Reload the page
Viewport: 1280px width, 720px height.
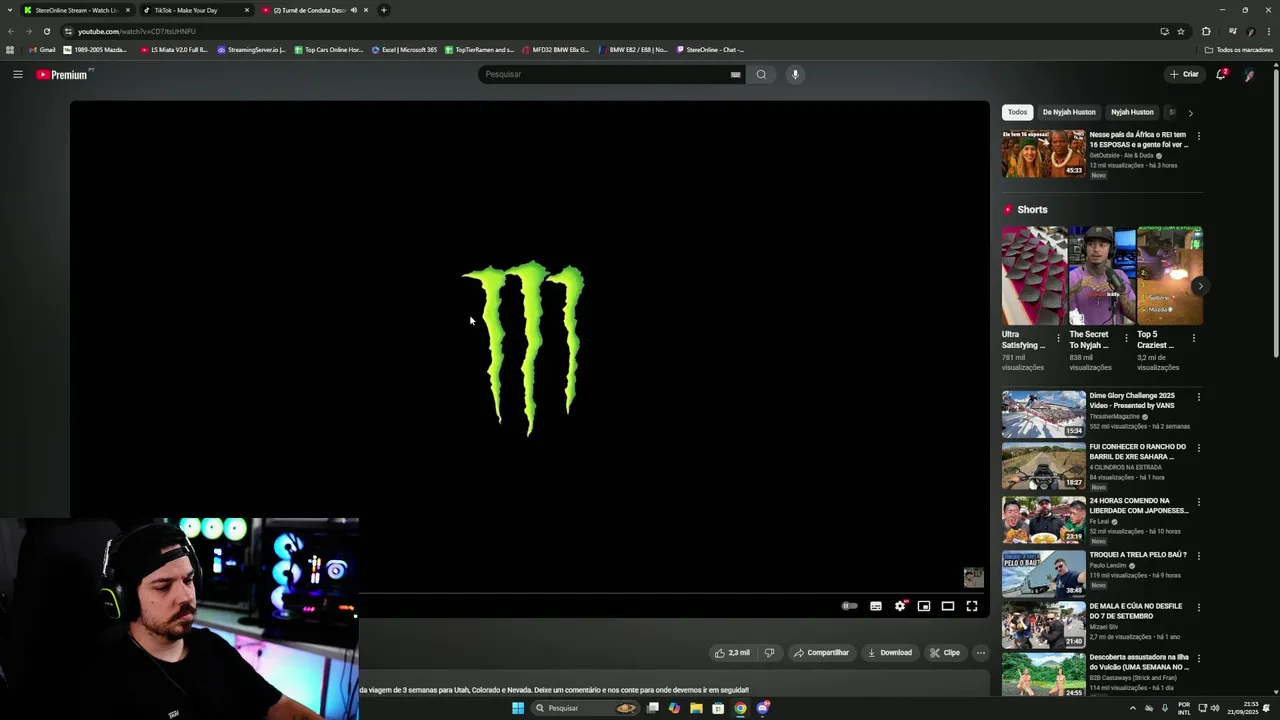(46, 31)
